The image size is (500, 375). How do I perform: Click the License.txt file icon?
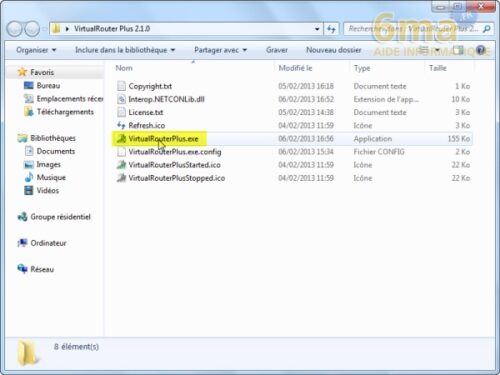(x=121, y=112)
